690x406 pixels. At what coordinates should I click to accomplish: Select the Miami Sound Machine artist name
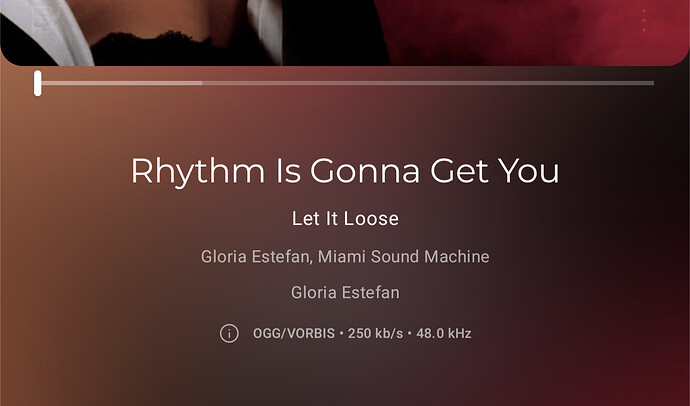point(404,256)
